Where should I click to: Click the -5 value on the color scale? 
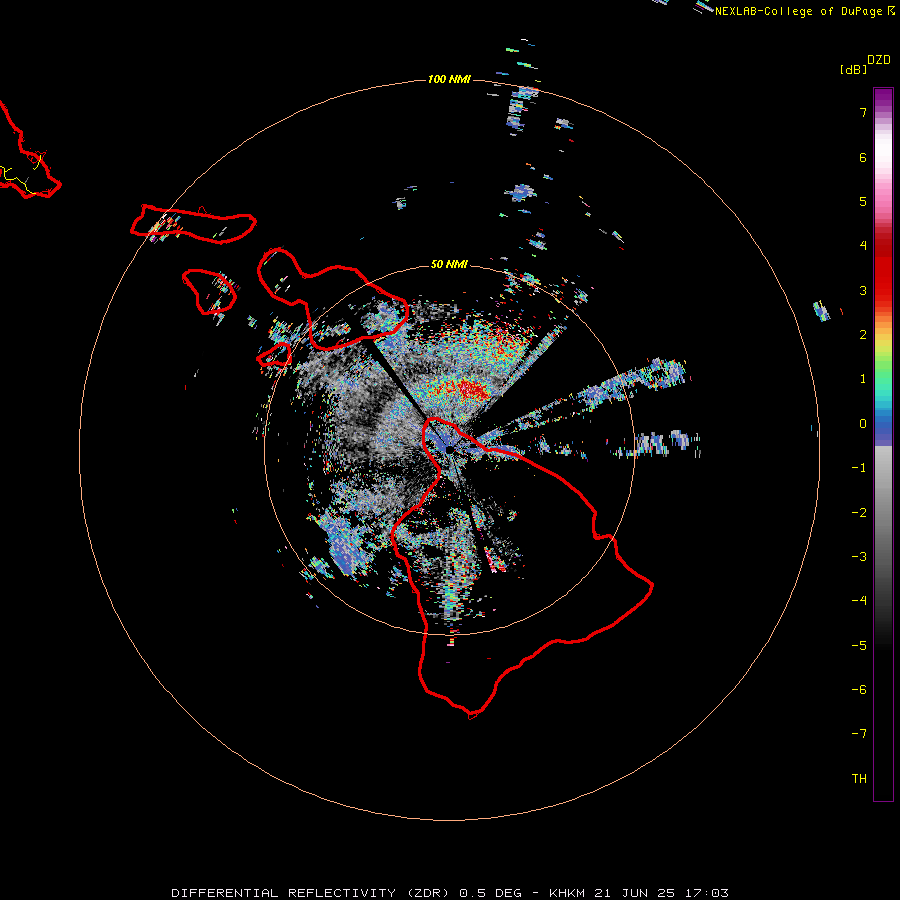859,646
